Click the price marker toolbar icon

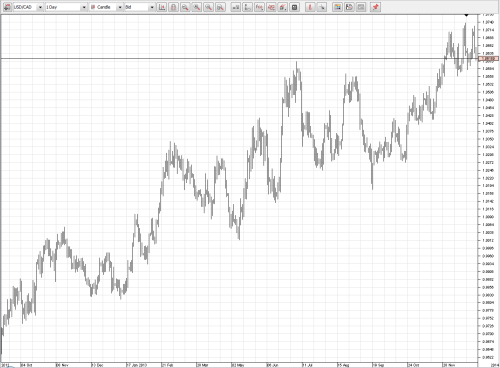pyautogui.click(x=248, y=7)
